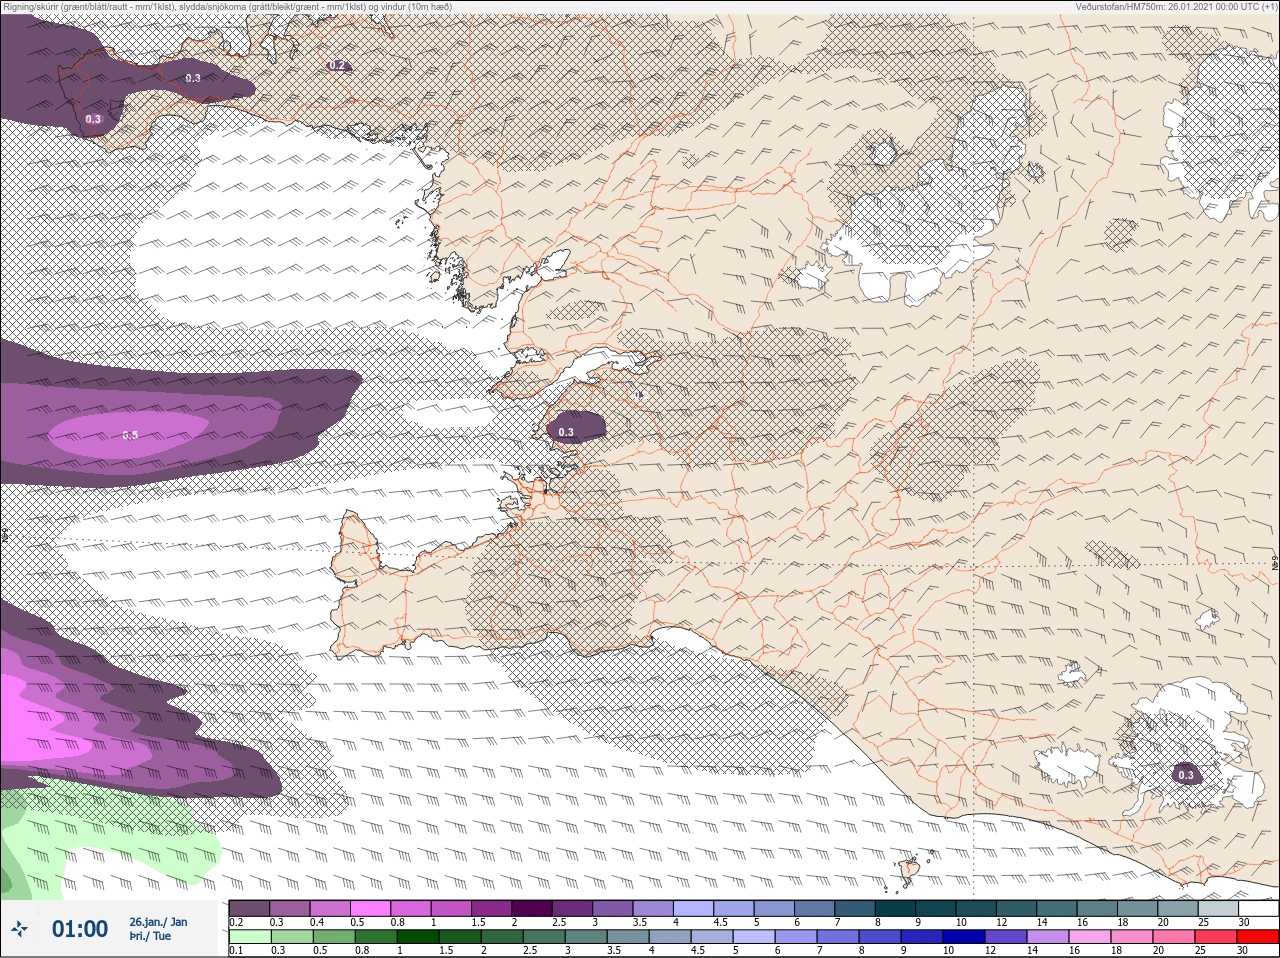The height and width of the screenshot is (958, 1280).
Task: Select upper legend swatch starting at 1.5
Action: (491, 908)
